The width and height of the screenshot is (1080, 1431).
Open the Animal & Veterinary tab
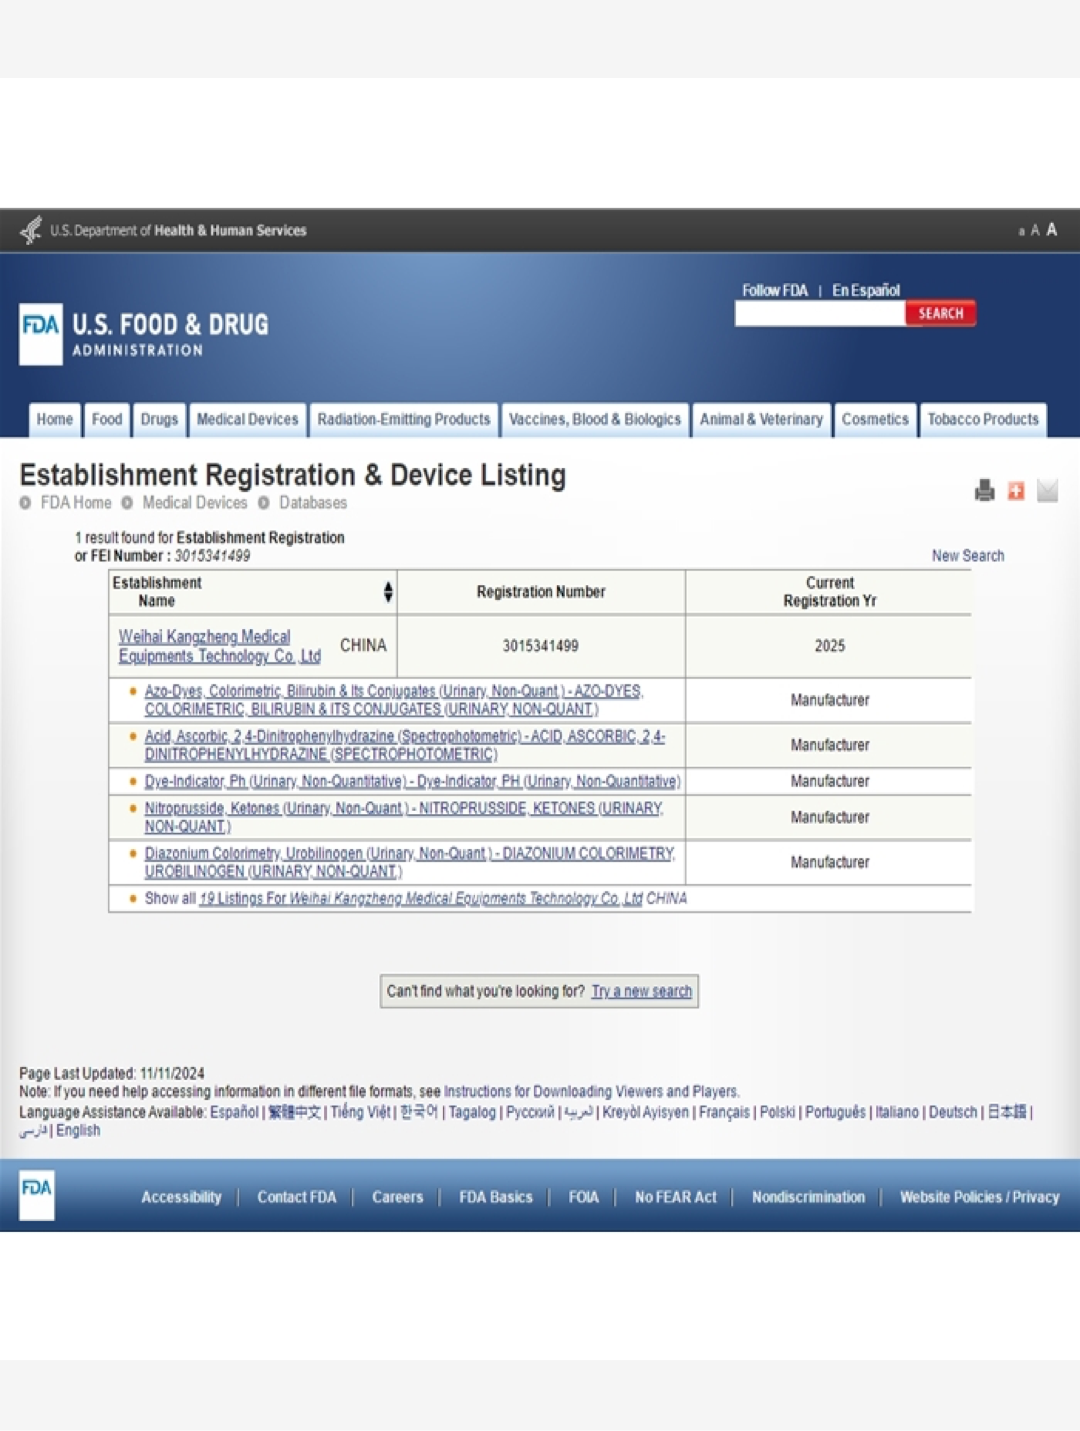tap(761, 419)
